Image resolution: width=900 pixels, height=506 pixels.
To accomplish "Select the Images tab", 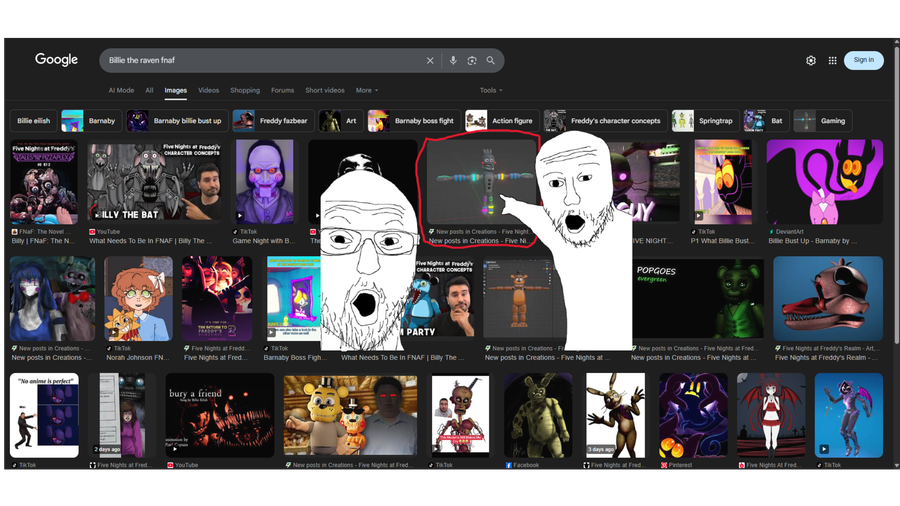I will click(176, 91).
